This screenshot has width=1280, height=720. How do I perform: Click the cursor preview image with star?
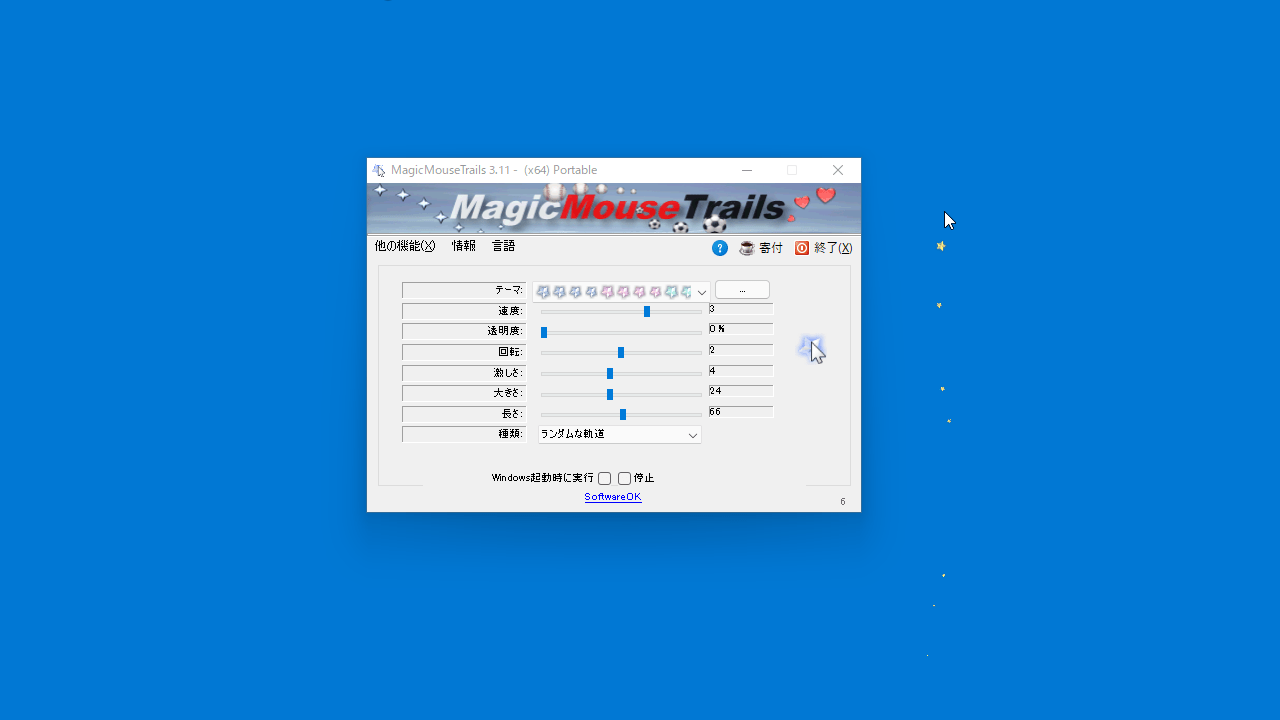[812, 349]
